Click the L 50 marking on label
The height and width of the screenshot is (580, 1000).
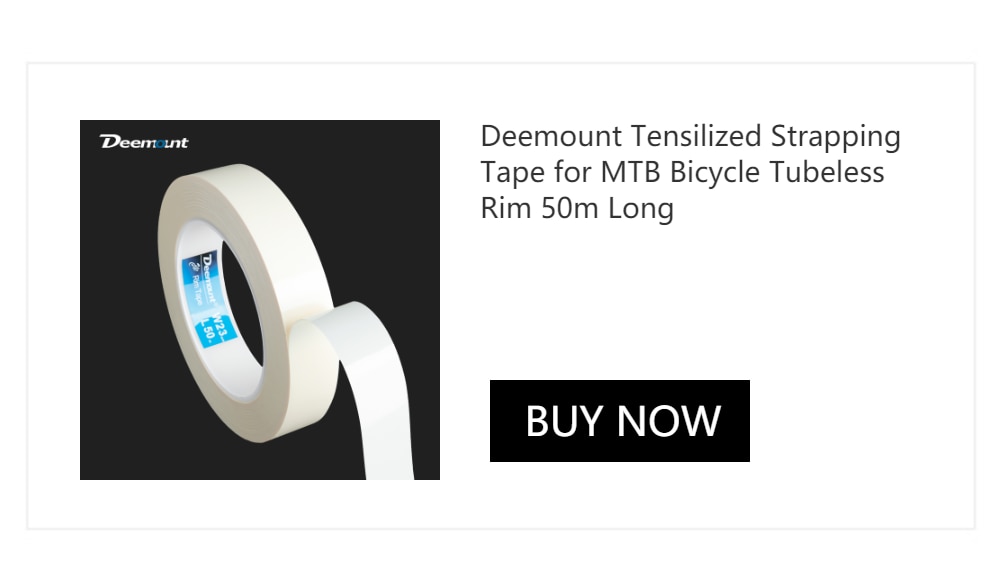[x=207, y=331]
